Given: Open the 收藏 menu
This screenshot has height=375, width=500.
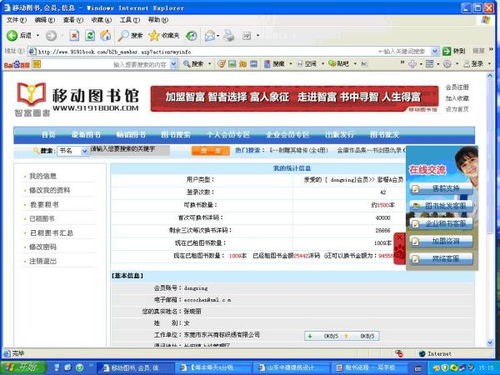Looking at the screenshot, I should [101, 20].
